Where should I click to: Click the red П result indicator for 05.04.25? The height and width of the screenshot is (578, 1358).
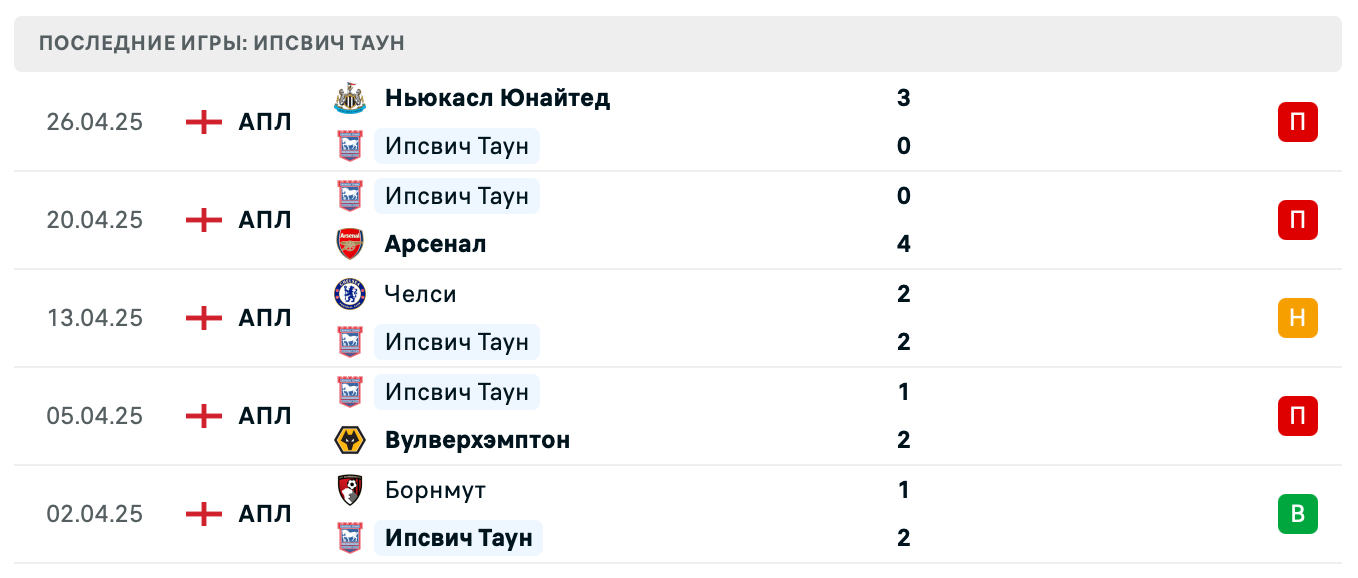1297,416
